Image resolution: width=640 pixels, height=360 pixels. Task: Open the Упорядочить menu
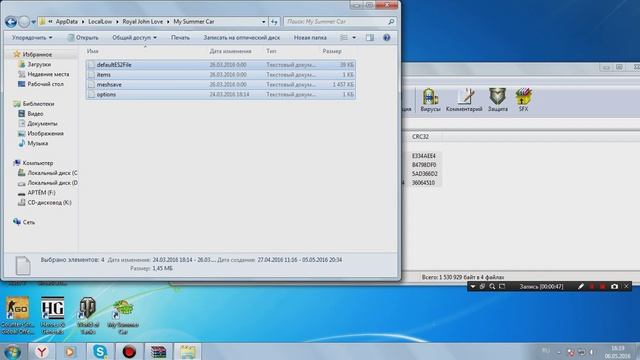pyautogui.click(x=31, y=38)
